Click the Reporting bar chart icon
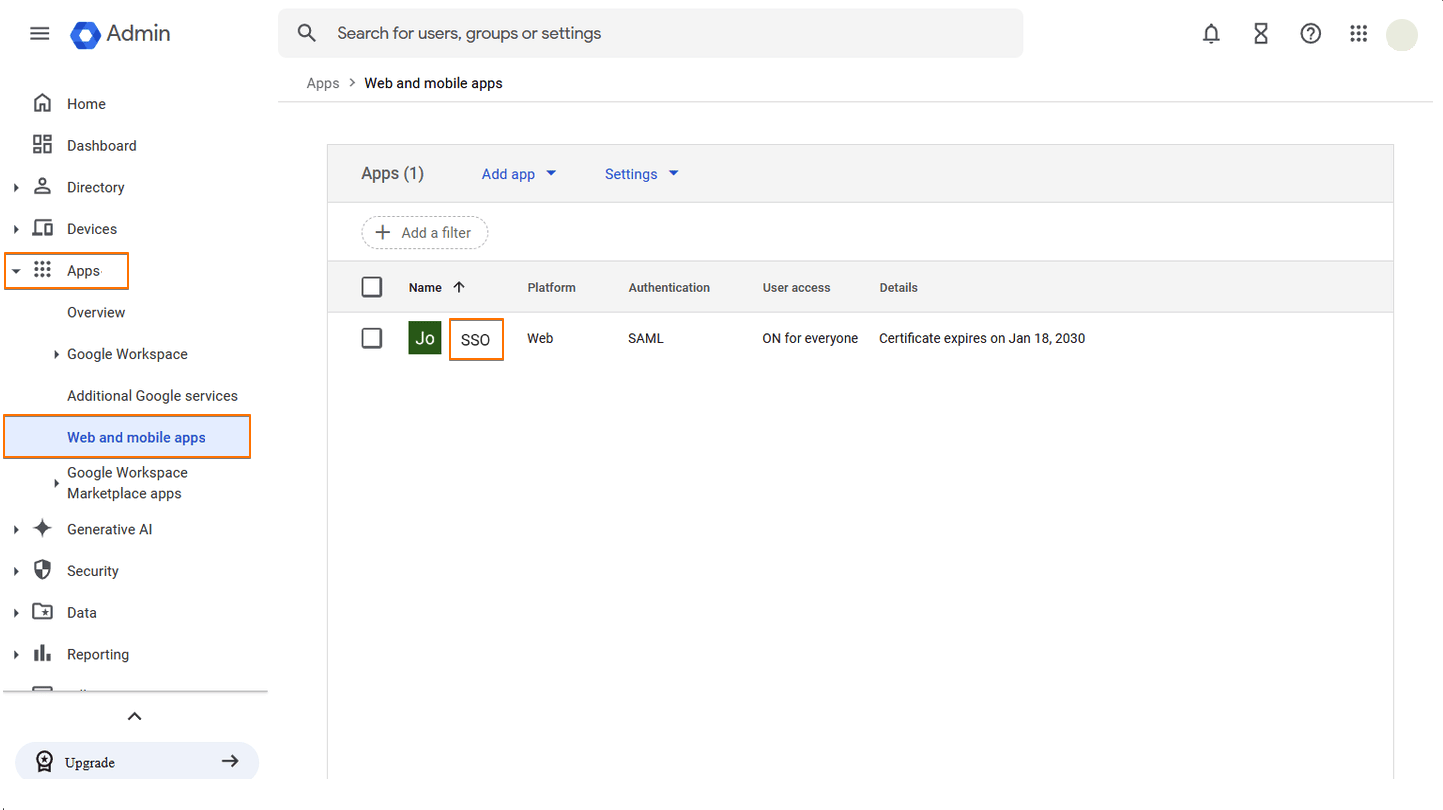This screenshot has width=1443, height=810. (x=42, y=654)
